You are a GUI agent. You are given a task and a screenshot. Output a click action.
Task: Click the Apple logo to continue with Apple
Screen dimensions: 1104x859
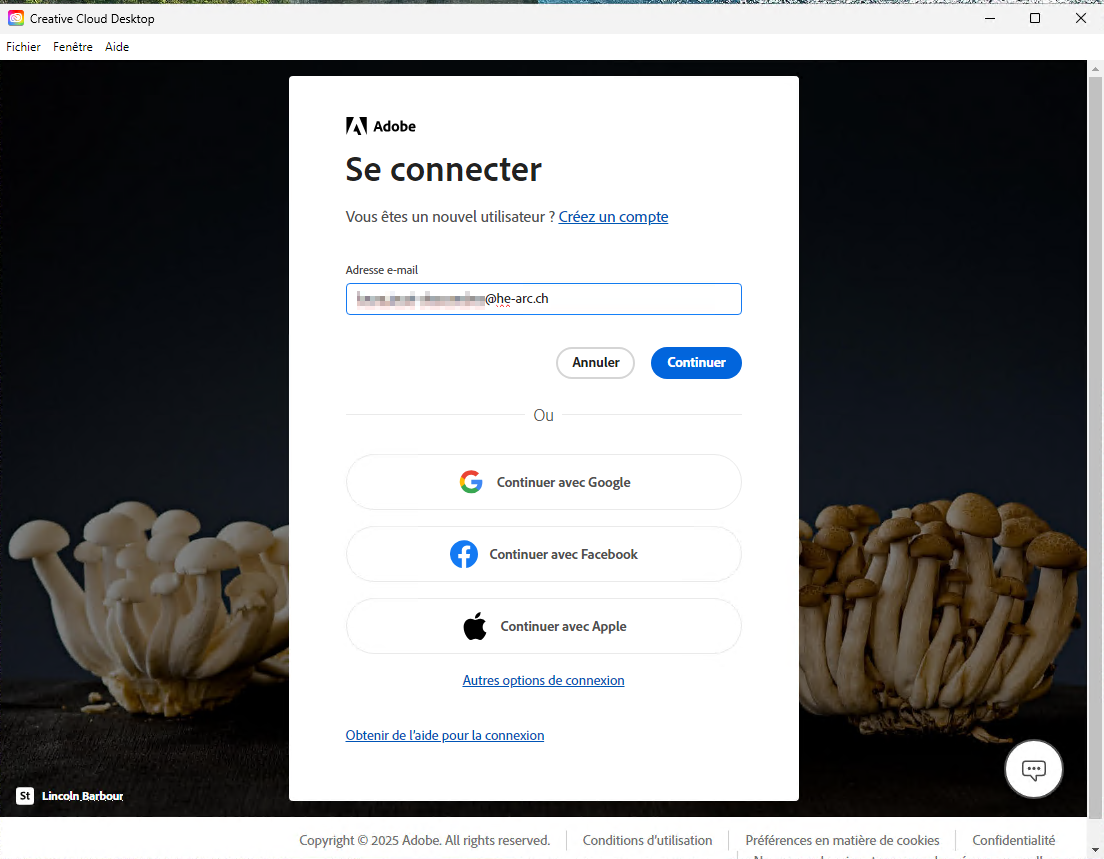[475, 626]
